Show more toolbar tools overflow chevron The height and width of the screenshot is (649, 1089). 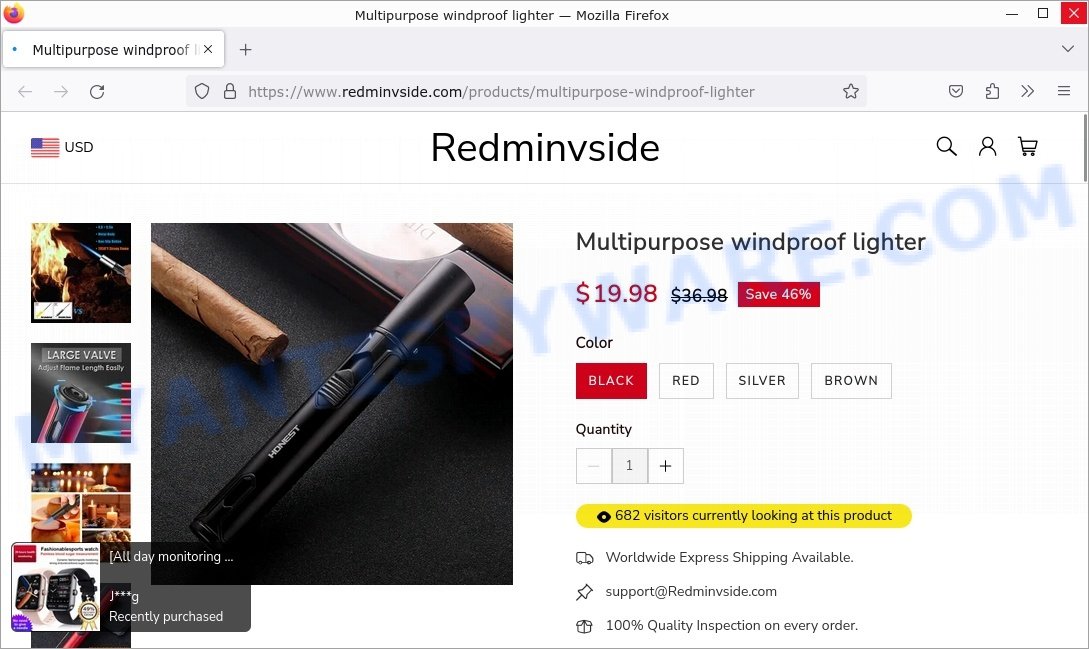pos(1027,92)
